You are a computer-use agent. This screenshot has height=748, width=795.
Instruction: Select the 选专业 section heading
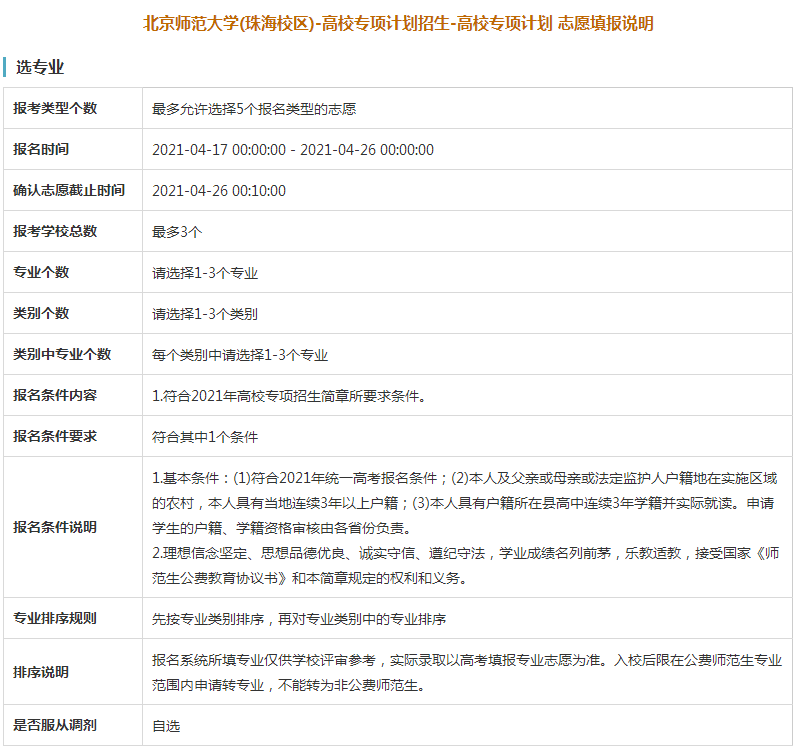pyautogui.click(x=40, y=67)
